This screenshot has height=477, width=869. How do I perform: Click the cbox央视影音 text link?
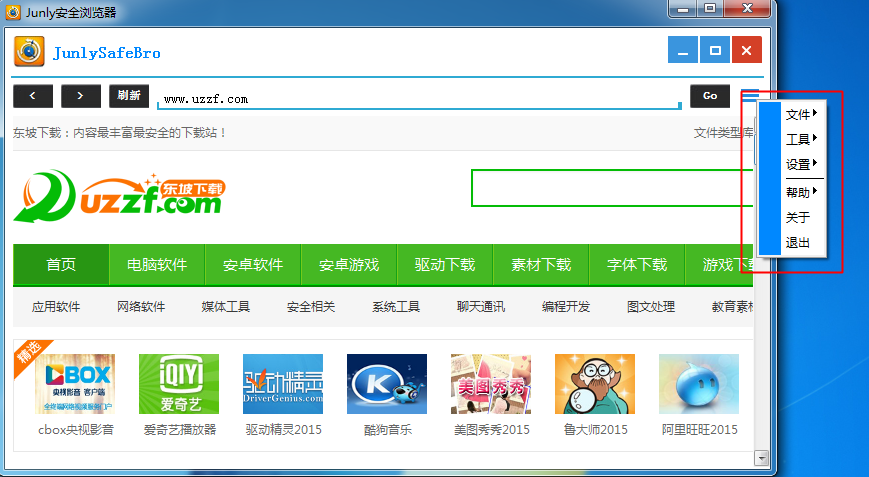(76, 430)
